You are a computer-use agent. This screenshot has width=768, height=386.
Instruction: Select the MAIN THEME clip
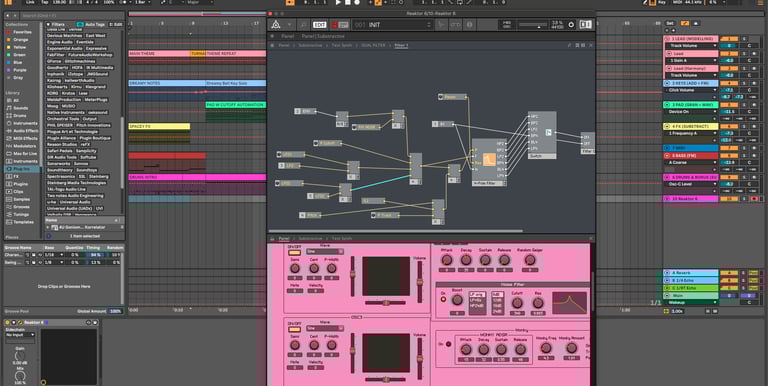point(159,53)
